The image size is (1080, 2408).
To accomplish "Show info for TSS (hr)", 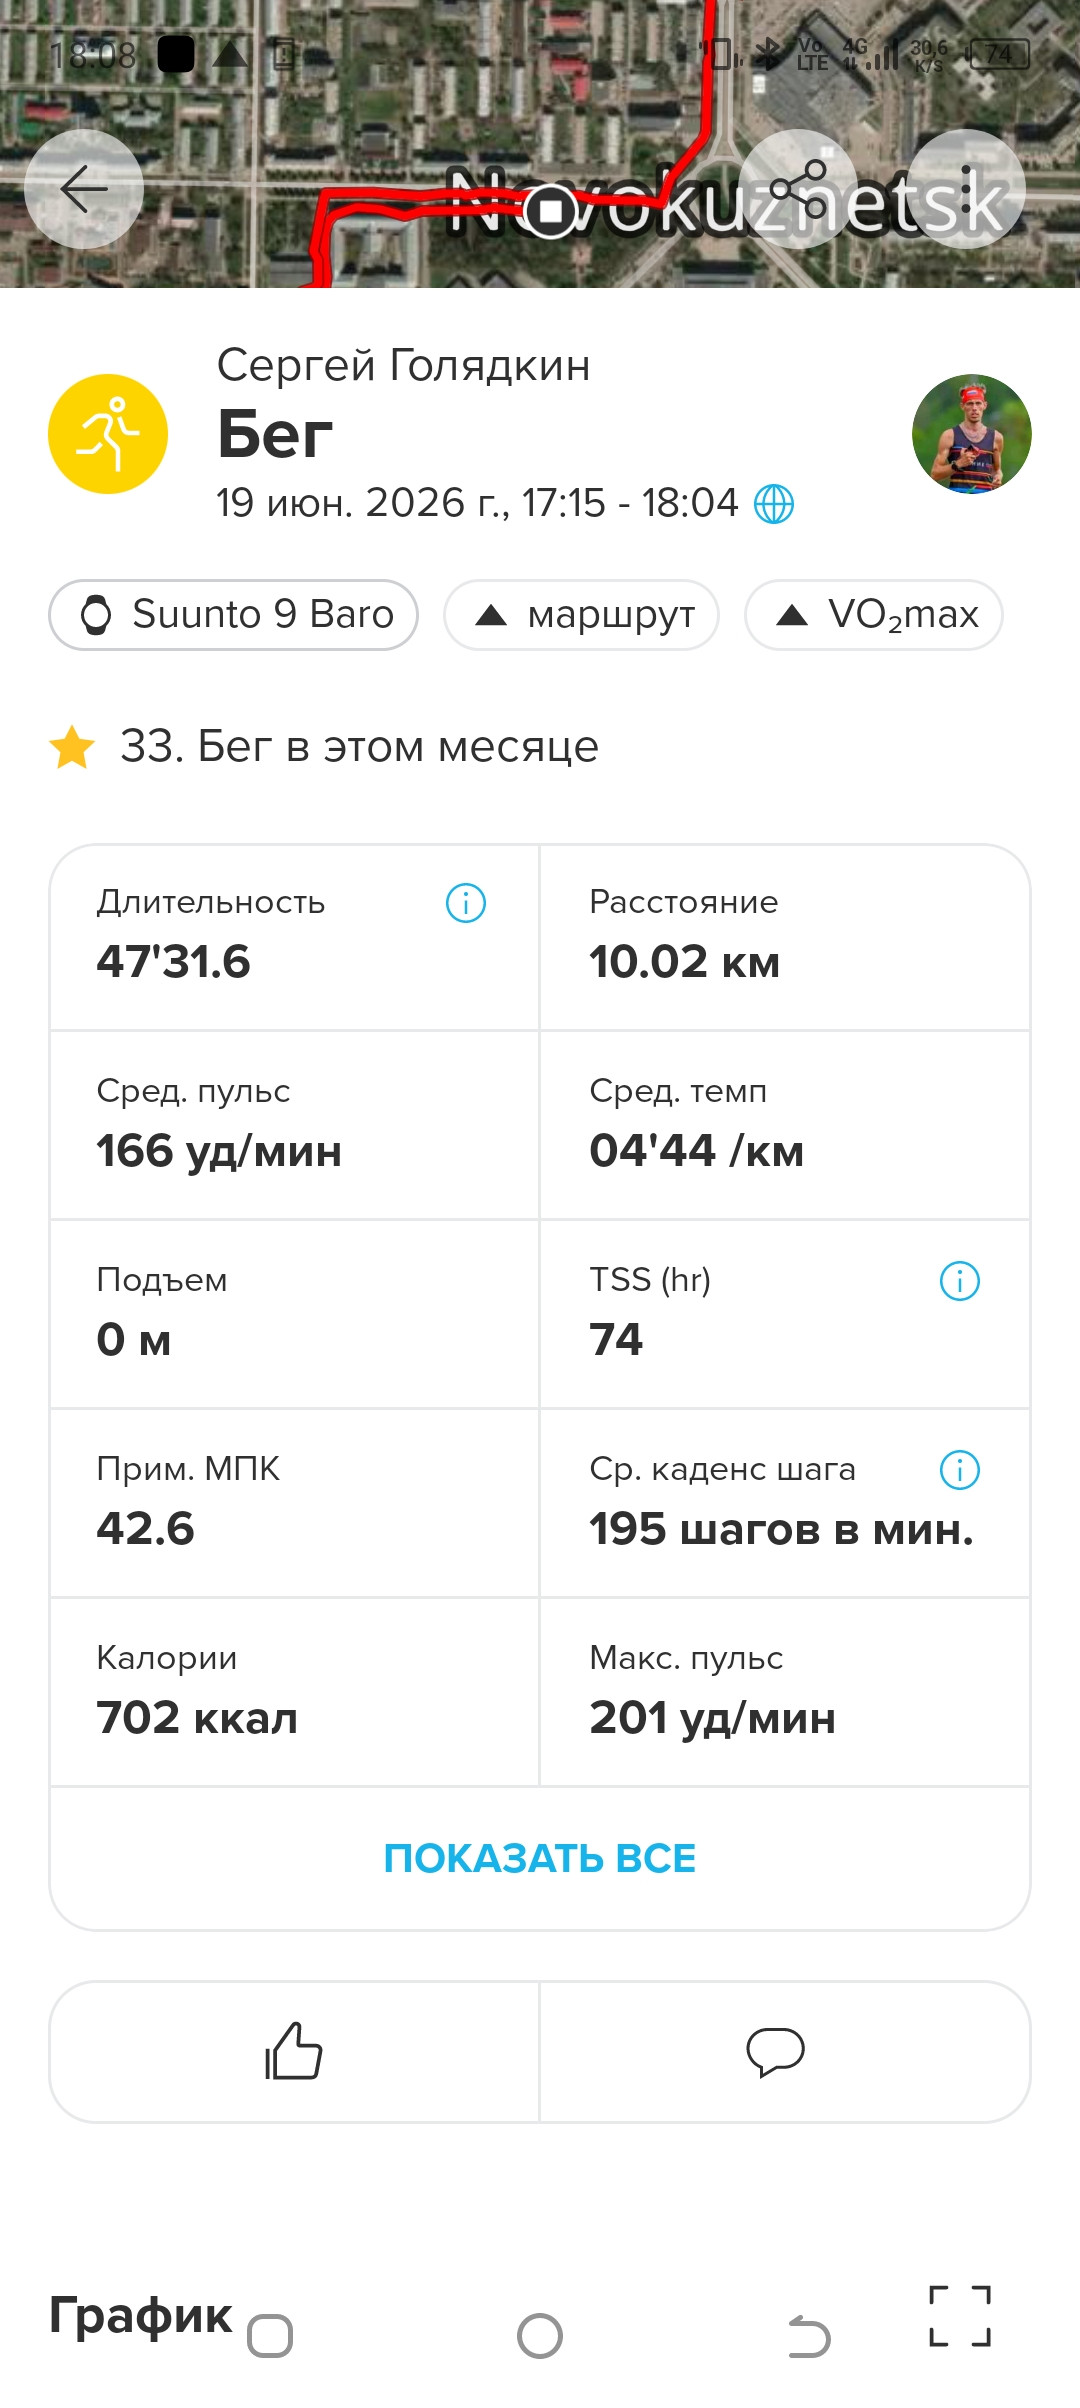I will point(960,1281).
